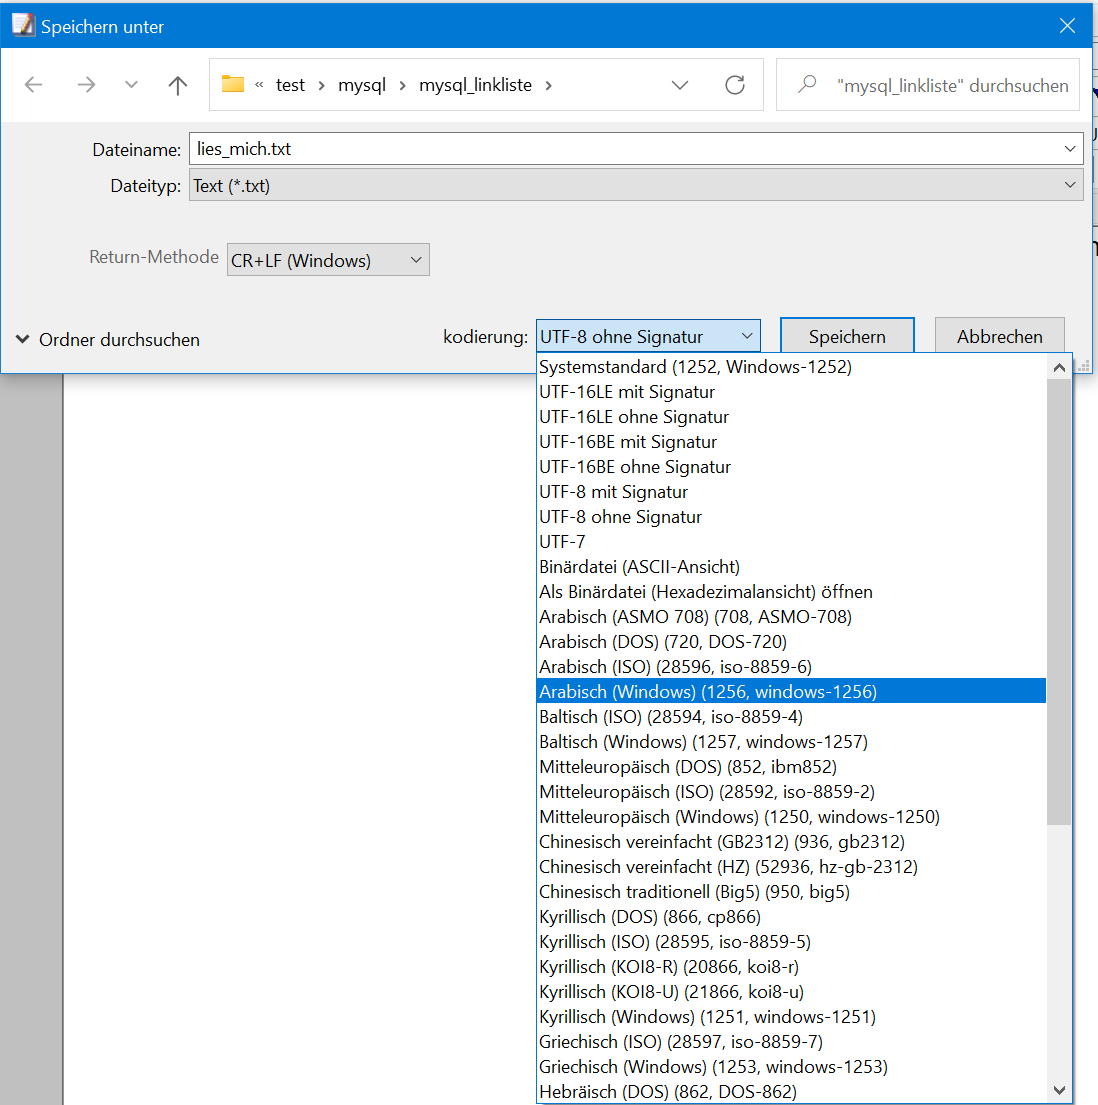1098x1105 pixels.
Task: Click the folder icon in address bar
Action: point(233,85)
